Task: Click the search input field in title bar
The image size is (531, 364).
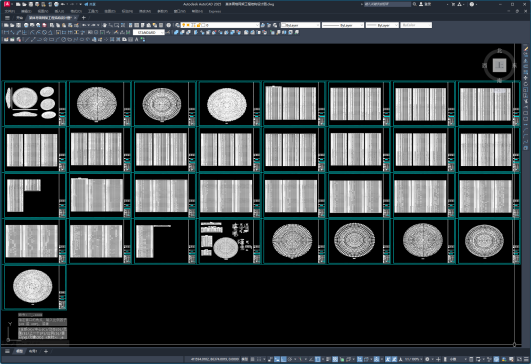Action: (387, 4)
